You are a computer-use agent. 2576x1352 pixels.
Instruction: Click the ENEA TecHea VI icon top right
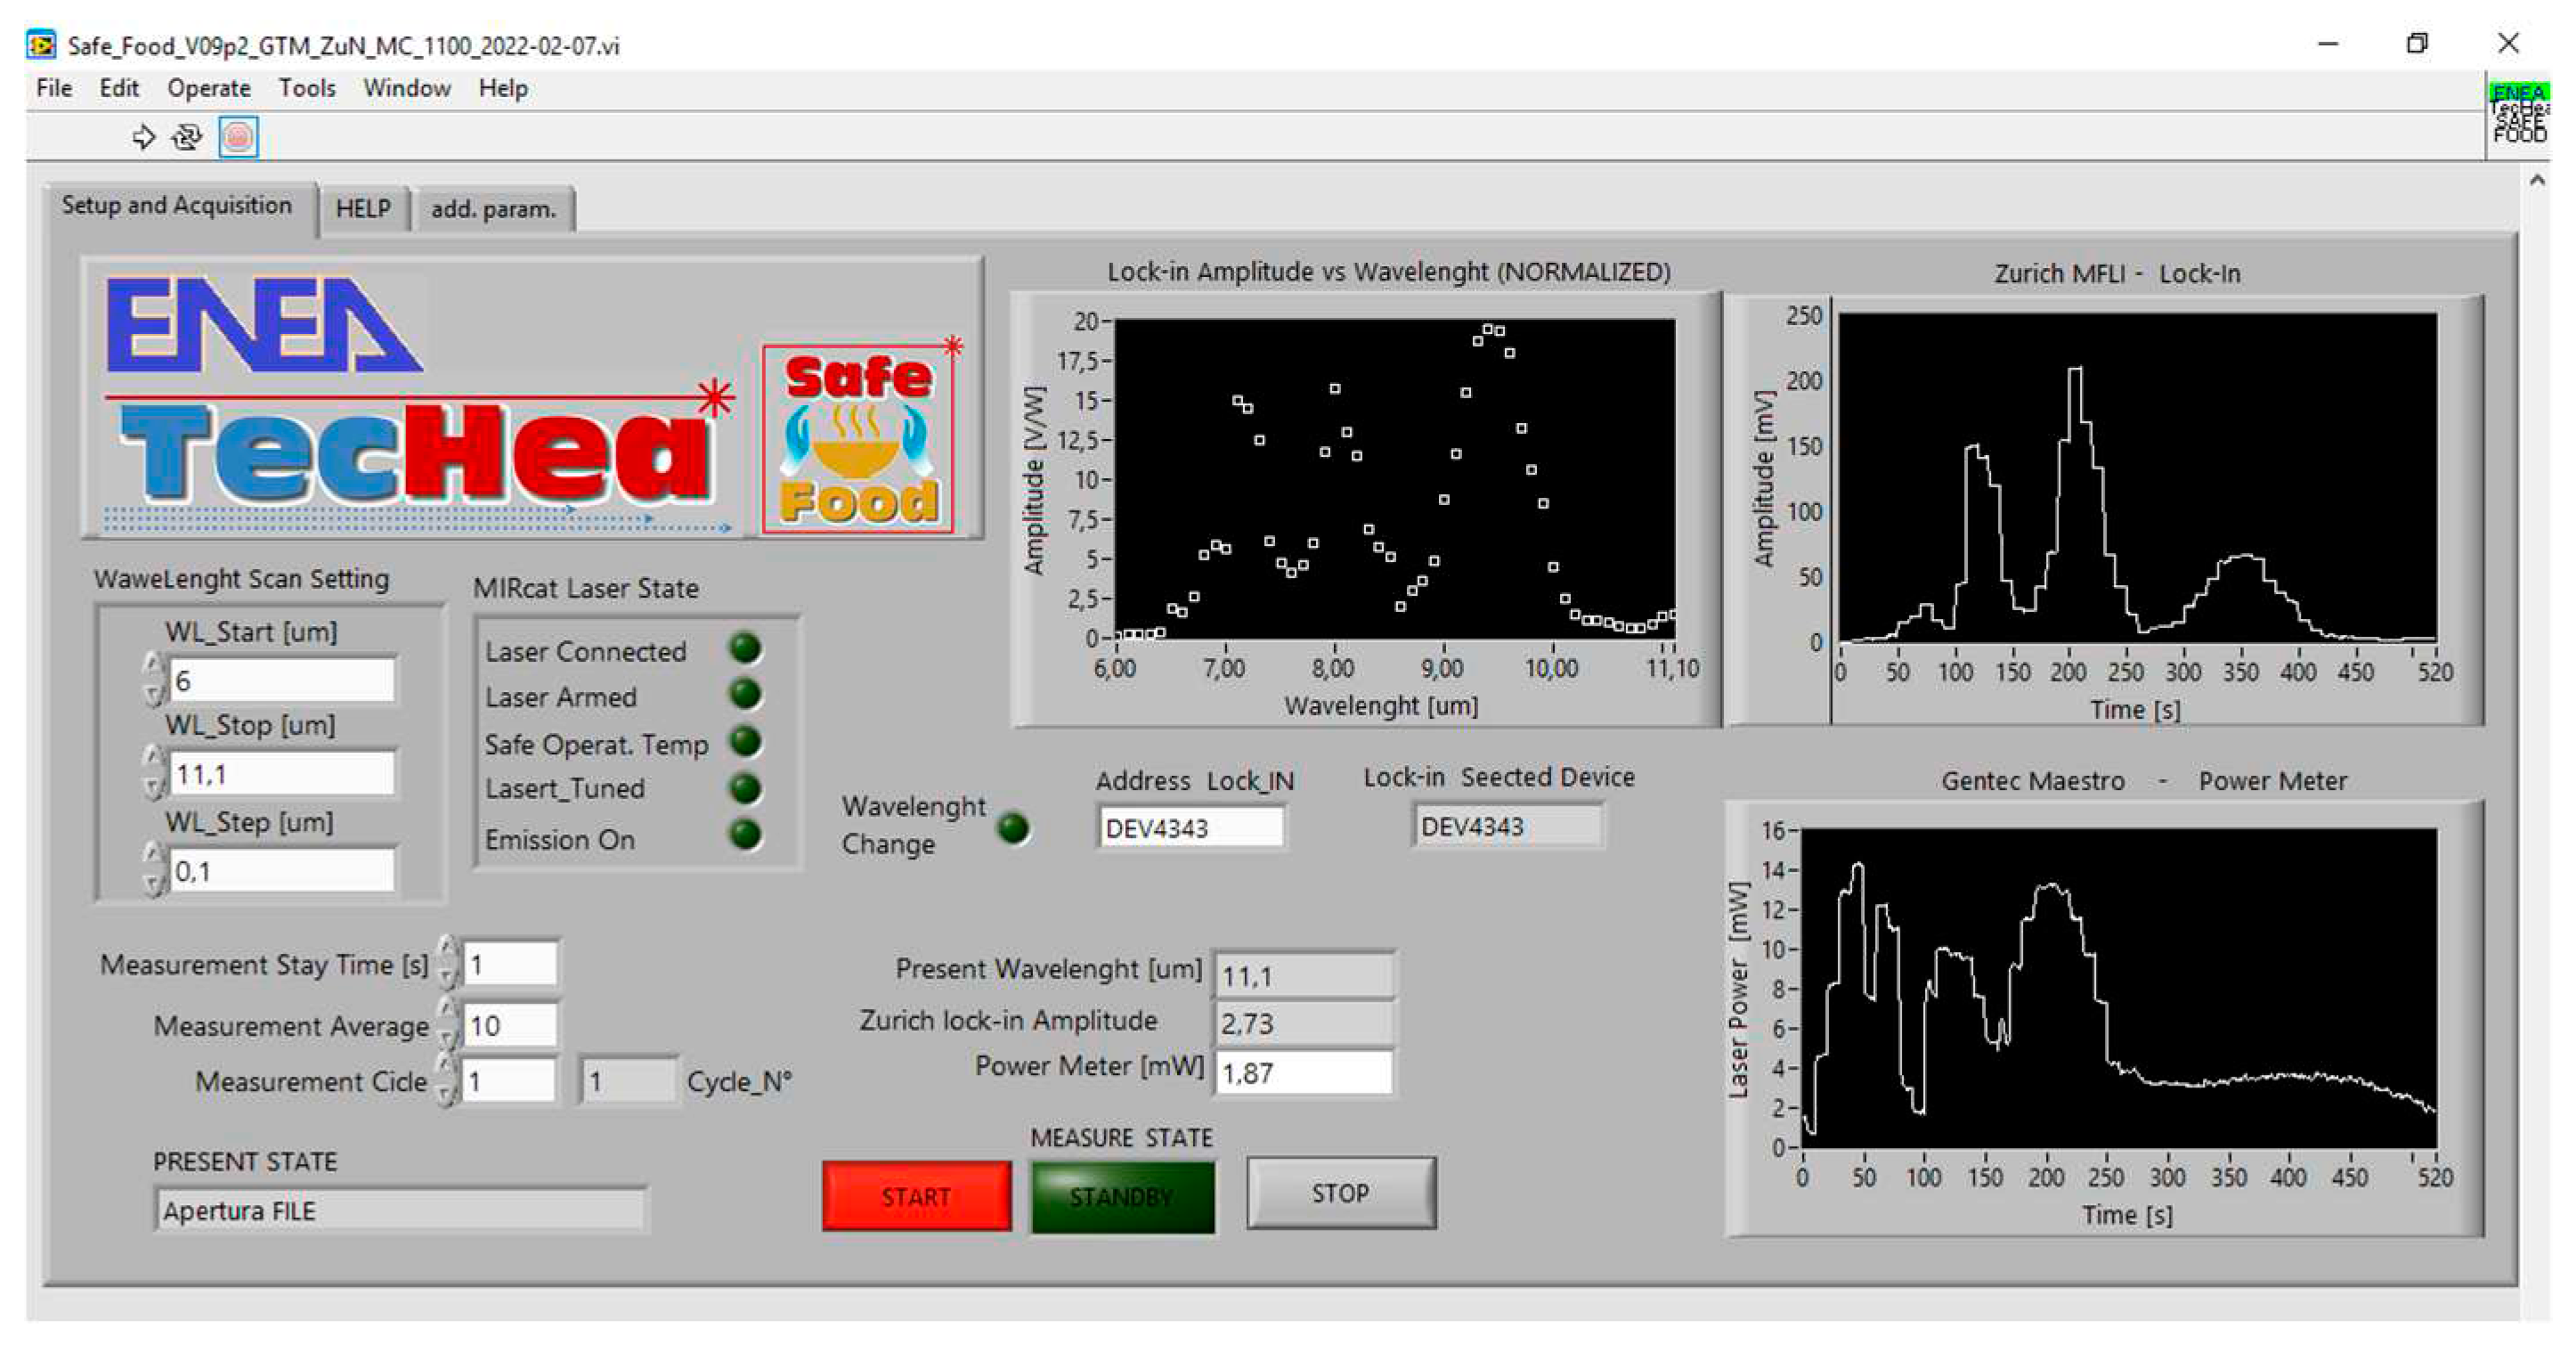pyautogui.click(x=2518, y=112)
